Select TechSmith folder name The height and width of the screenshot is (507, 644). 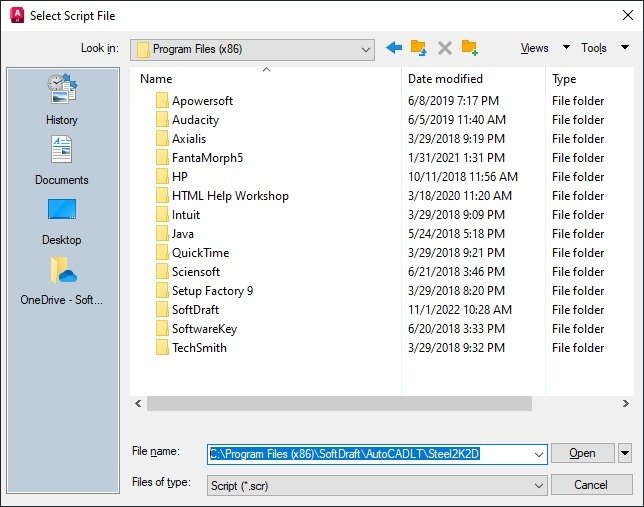pos(199,348)
